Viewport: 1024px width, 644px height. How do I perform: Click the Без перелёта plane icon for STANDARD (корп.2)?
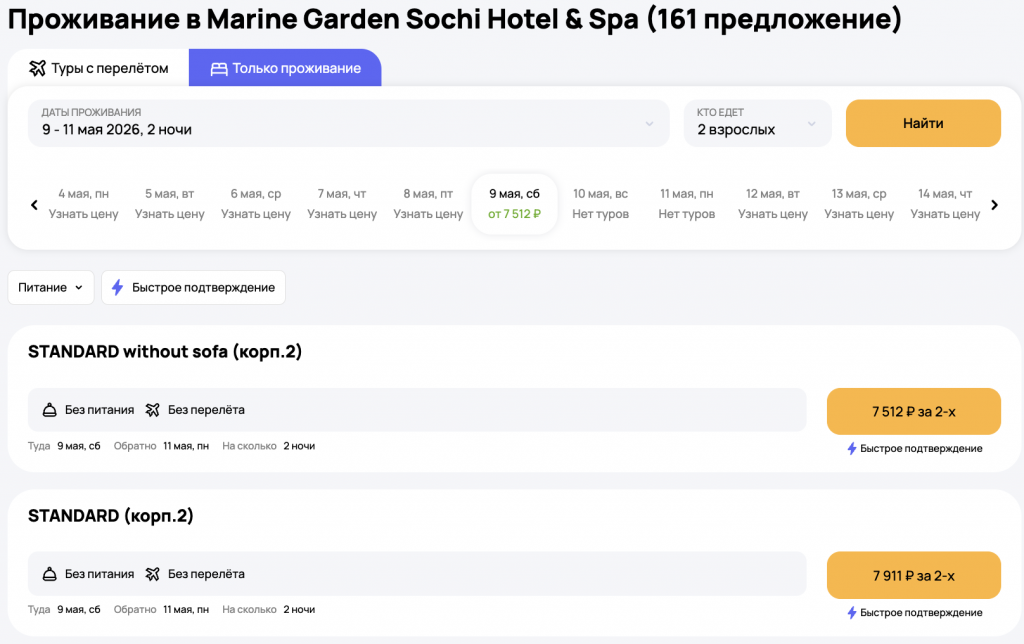coord(152,574)
